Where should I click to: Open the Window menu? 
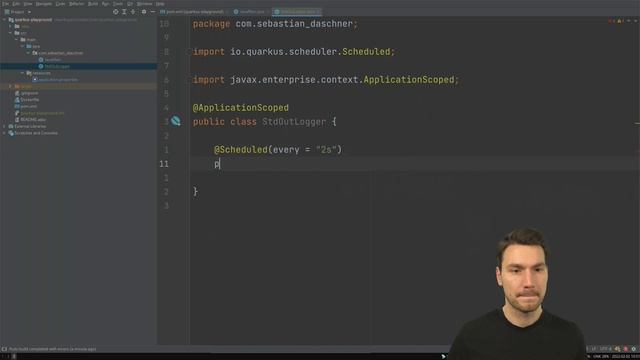tap(144, 4)
